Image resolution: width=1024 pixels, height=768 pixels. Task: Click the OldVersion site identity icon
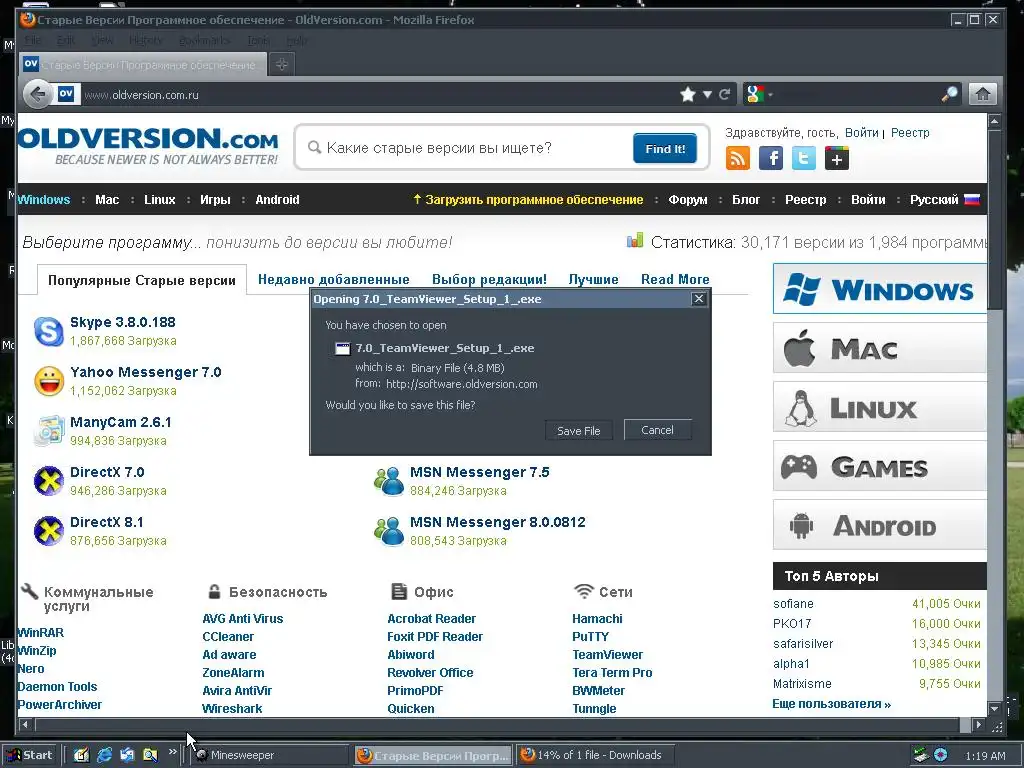click(x=66, y=94)
